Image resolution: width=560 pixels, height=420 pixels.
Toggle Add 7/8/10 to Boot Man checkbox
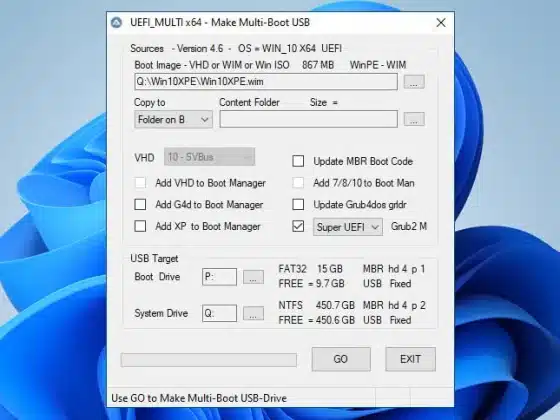click(298, 183)
